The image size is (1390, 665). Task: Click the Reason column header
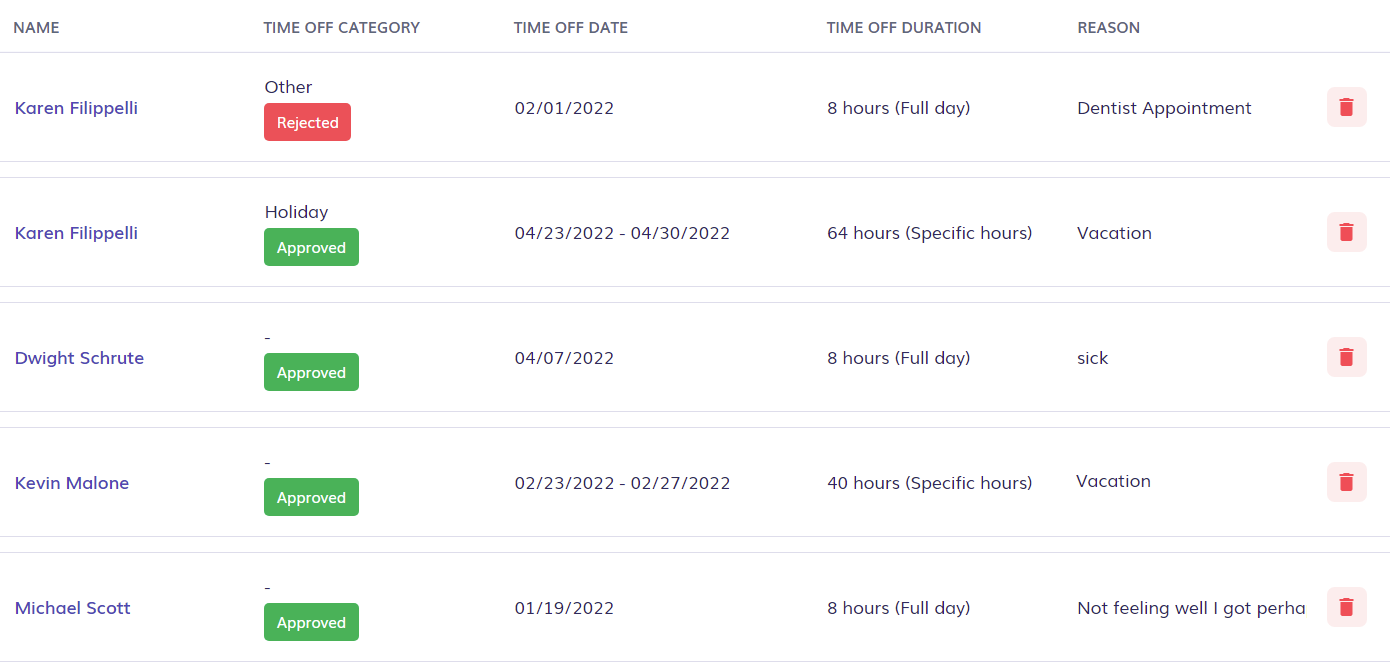1108,28
